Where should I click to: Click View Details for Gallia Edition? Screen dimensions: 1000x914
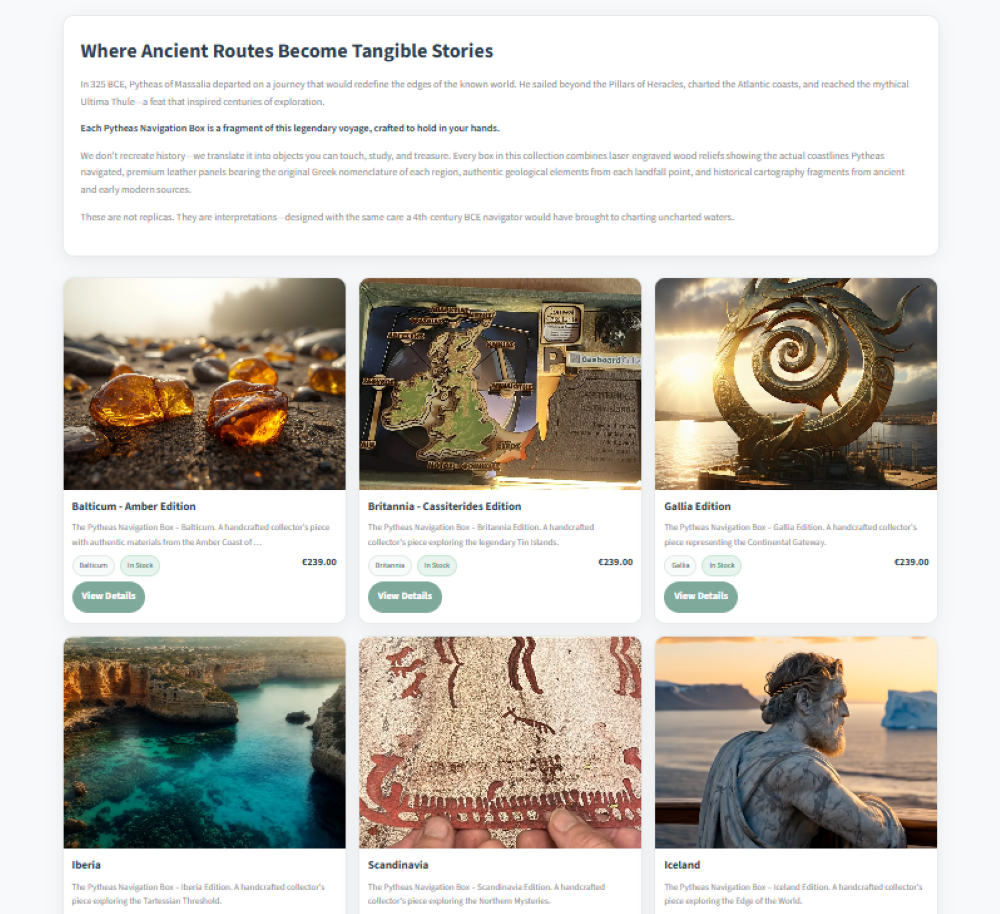click(701, 596)
